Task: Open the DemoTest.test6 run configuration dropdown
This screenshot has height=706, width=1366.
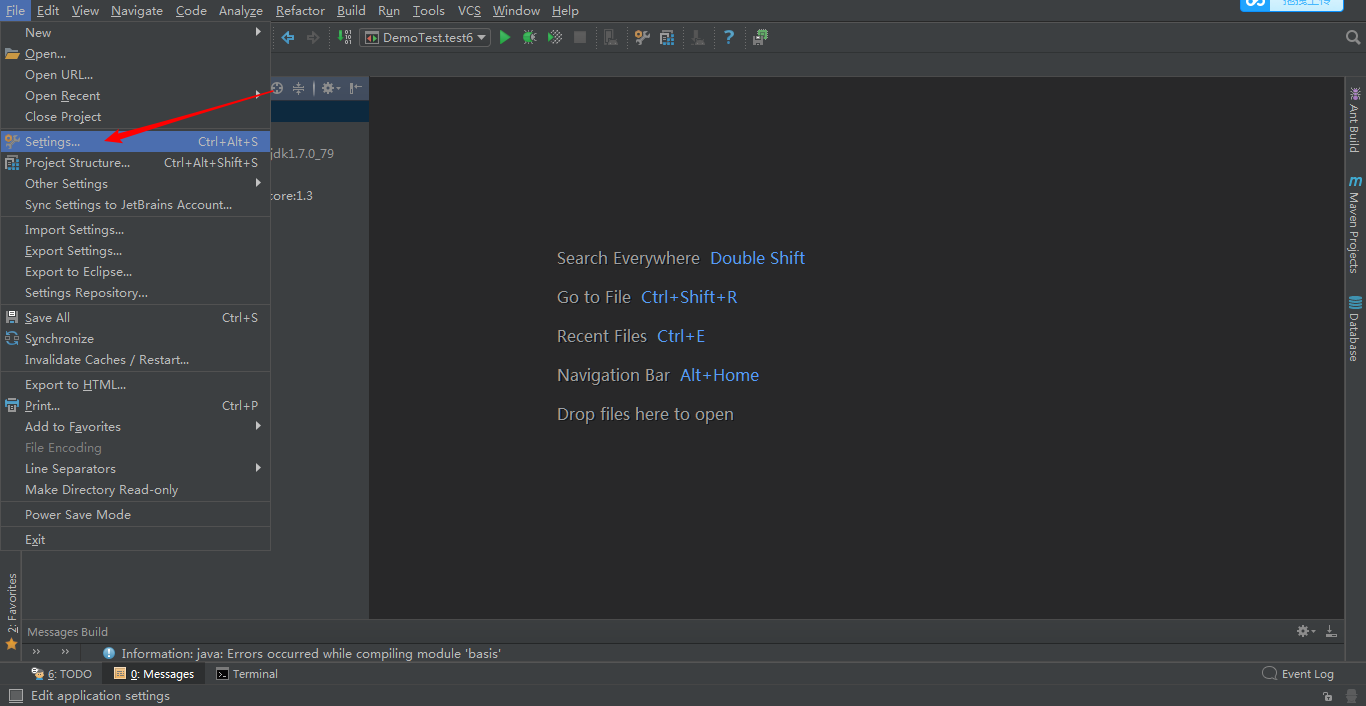Action: coord(425,37)
